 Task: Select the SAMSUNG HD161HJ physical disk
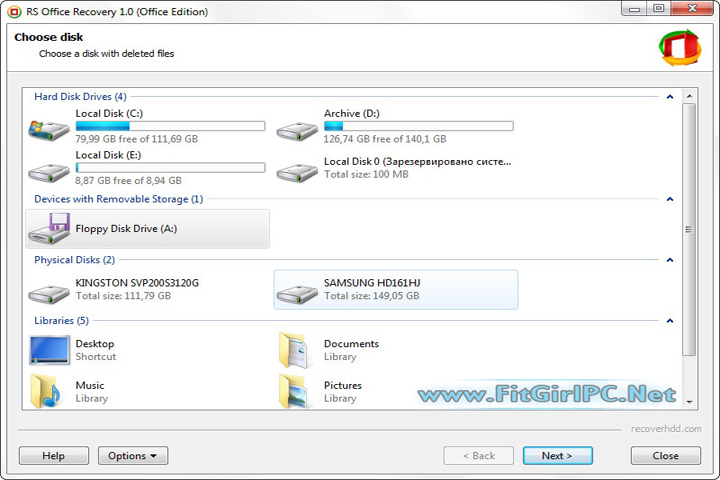396,289
